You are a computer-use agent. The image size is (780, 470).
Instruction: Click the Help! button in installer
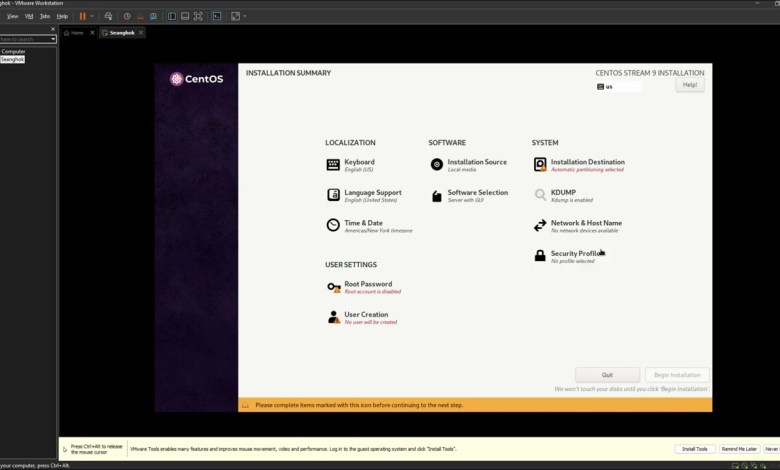point(689,85)
